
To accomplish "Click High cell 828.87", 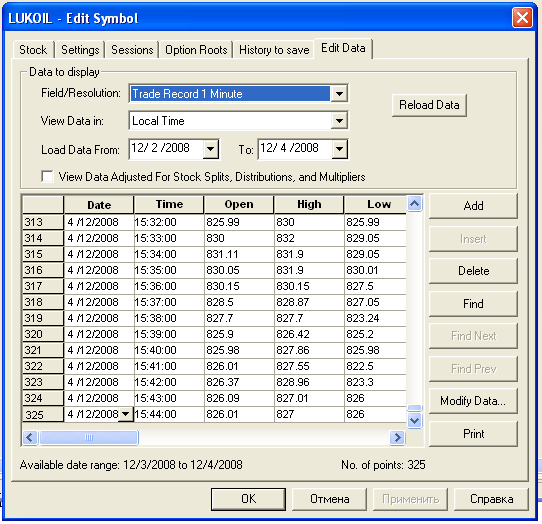I will tap(309, 302).
